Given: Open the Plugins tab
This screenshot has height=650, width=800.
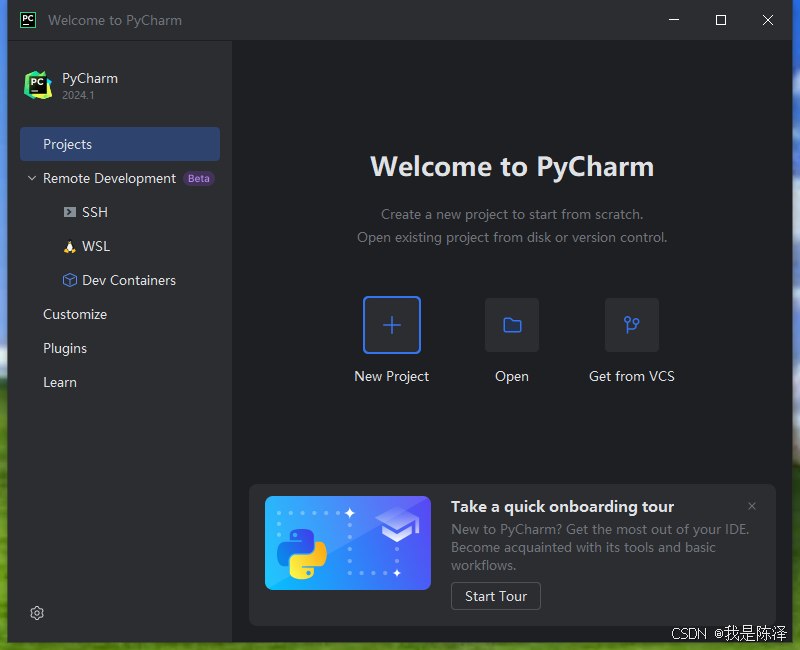Looking at the screenshot, I should (65, 348).
